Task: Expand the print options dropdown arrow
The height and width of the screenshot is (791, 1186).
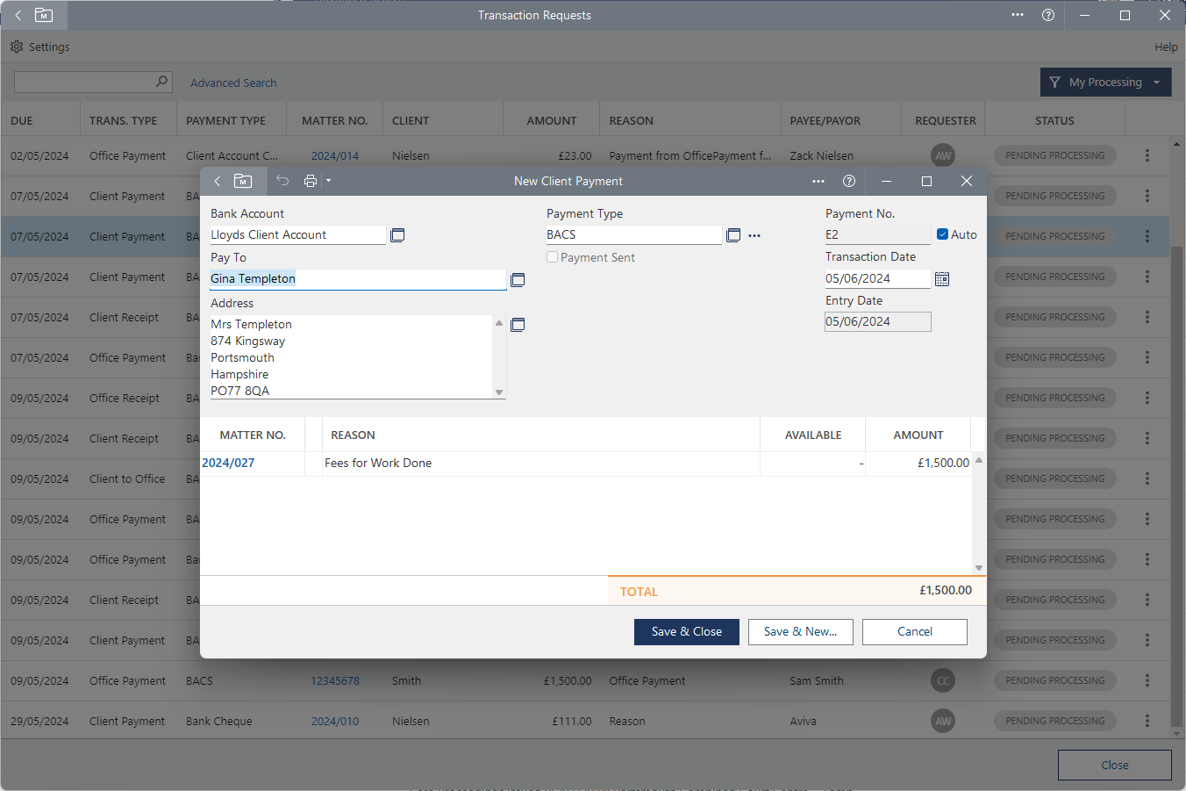Action: (x=328, y=181)
